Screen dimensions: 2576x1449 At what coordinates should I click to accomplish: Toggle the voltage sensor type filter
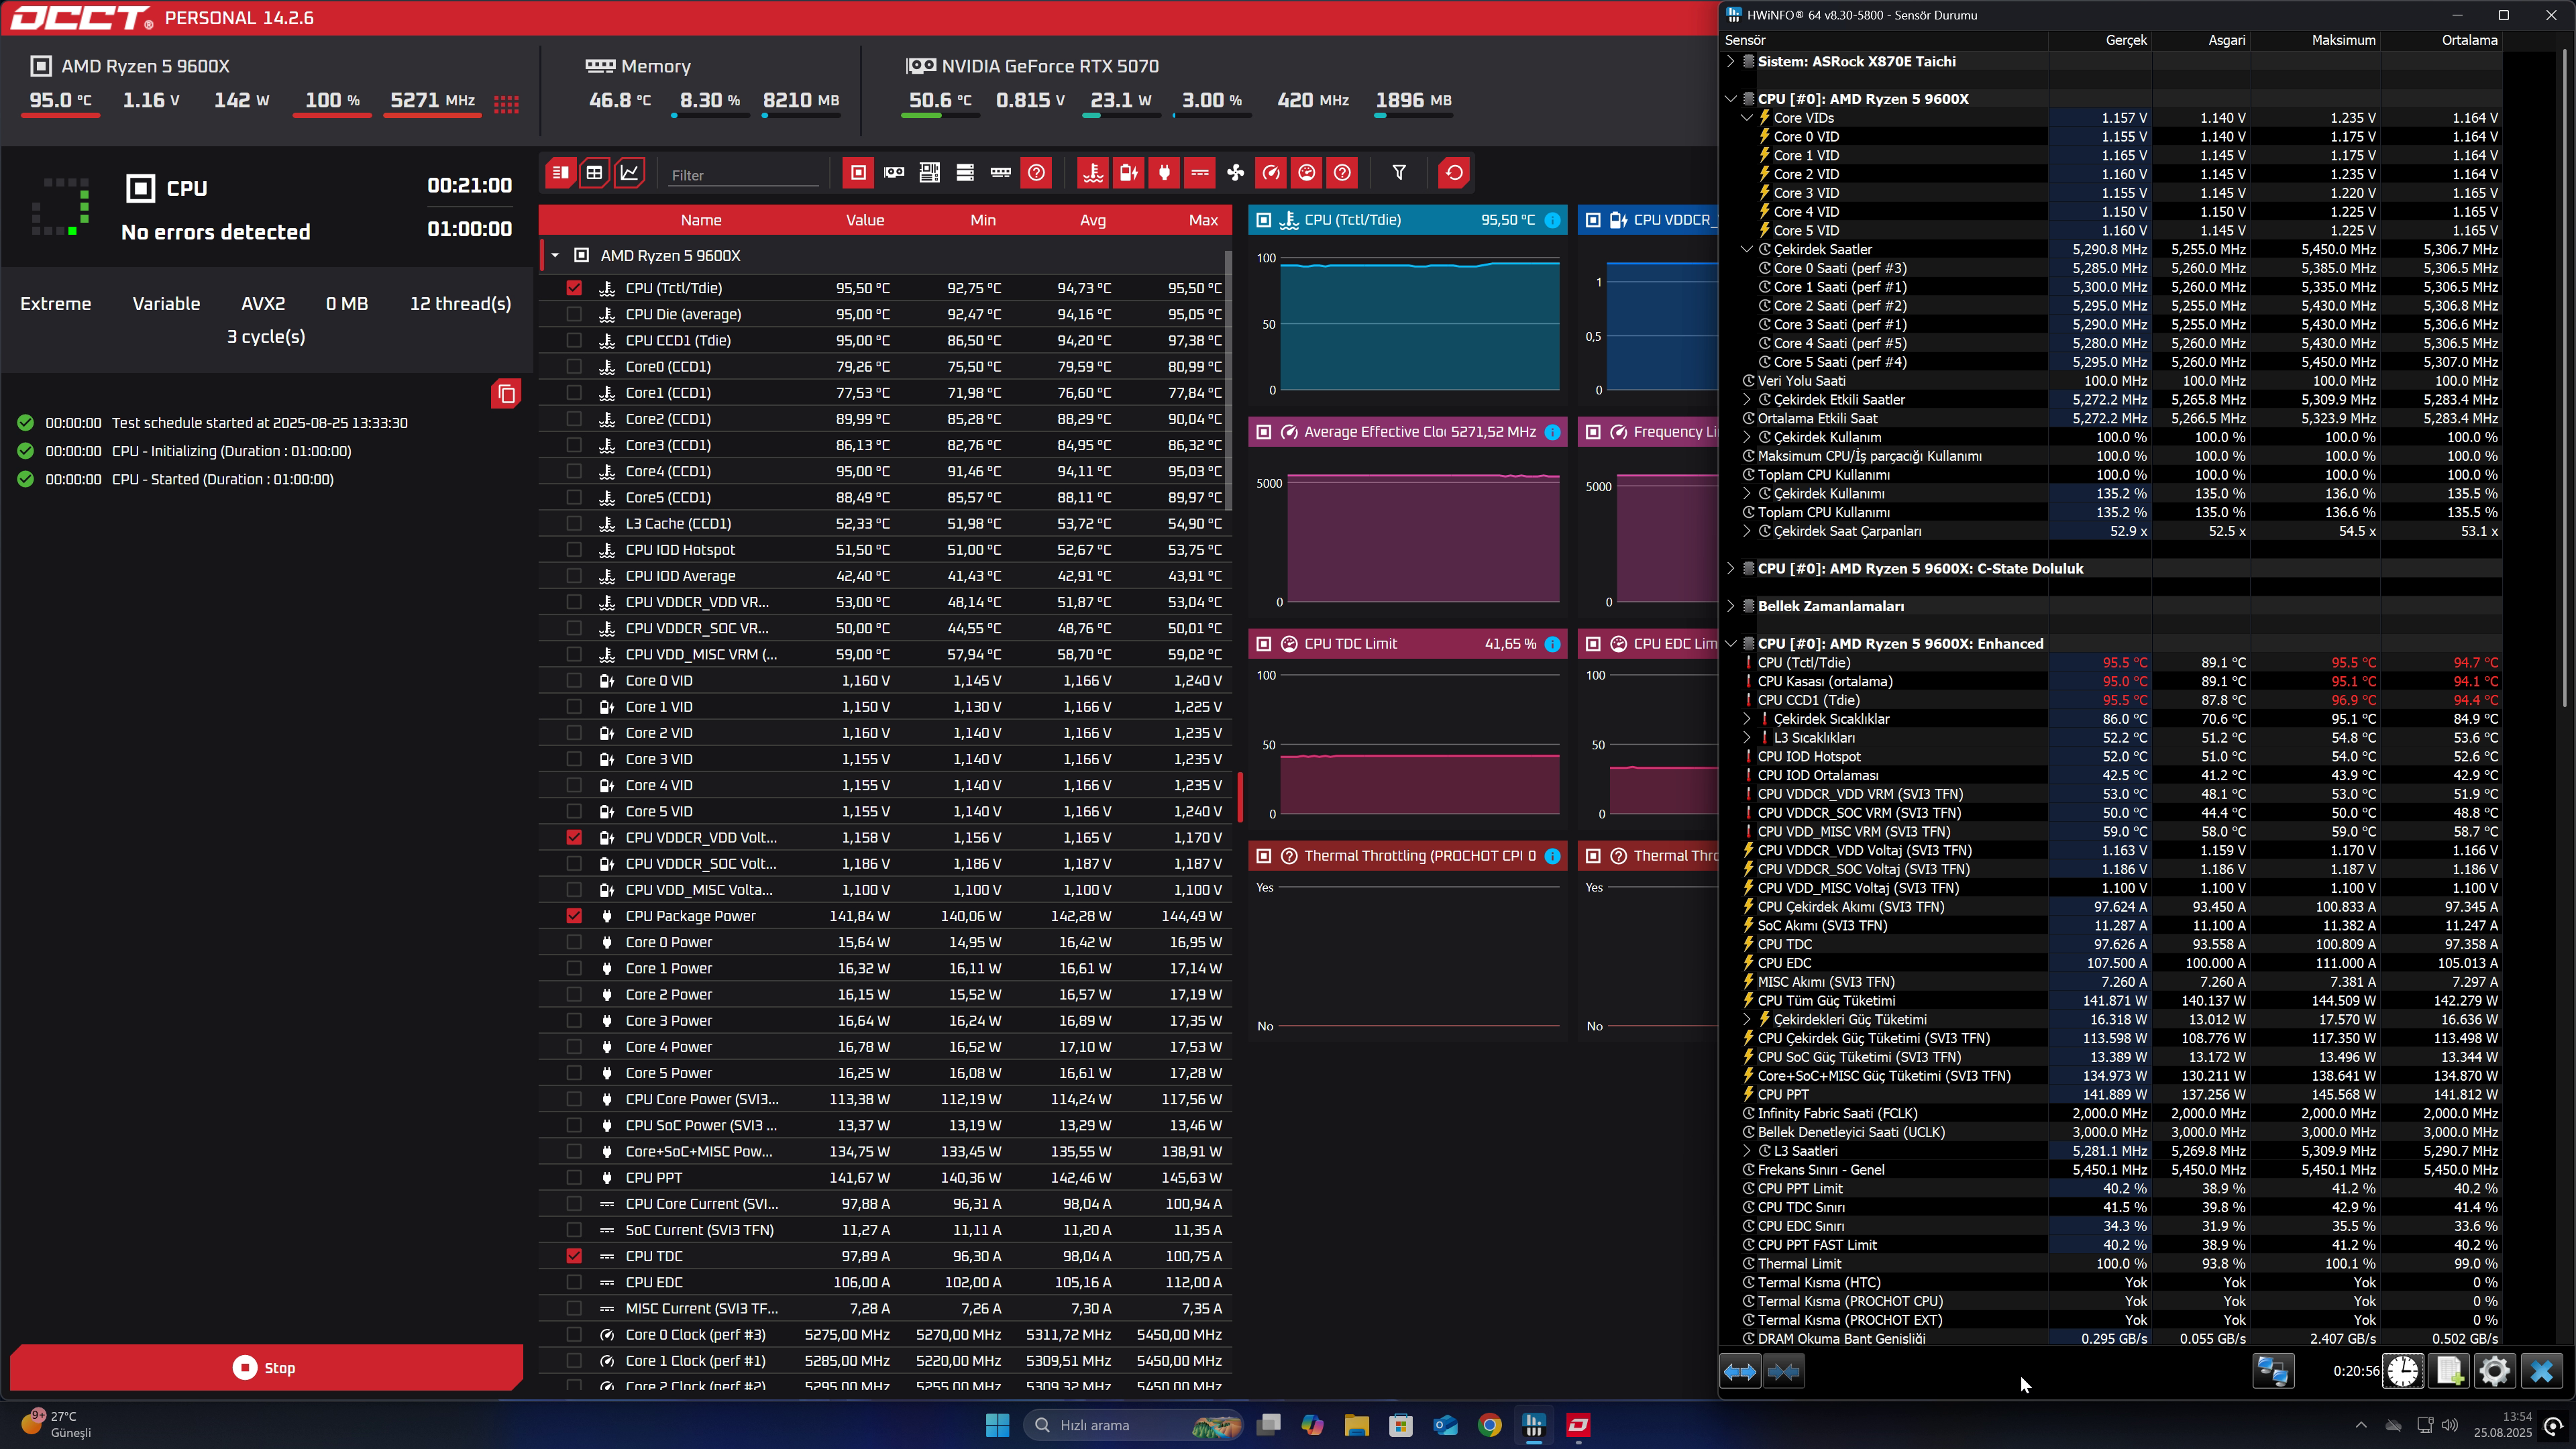[x=1128, y=173]
